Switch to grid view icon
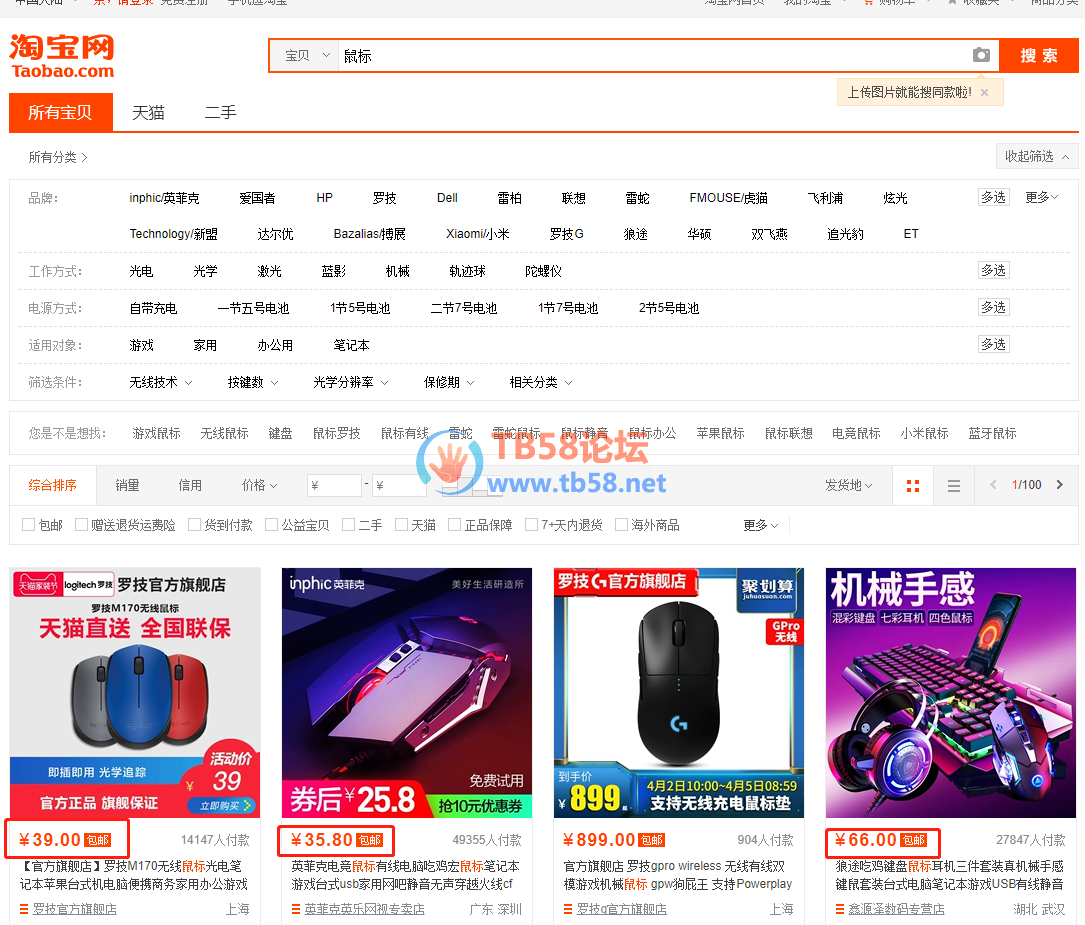The image size is (1085, 925). point(913,486)
